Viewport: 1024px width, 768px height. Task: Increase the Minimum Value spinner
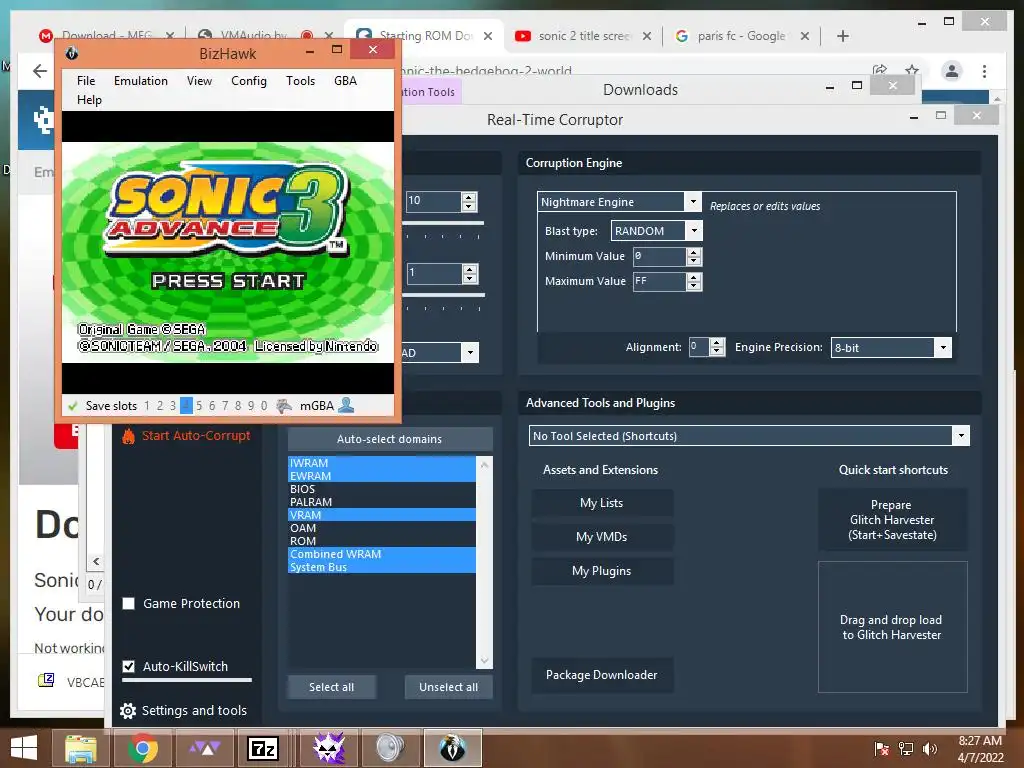[x=694, y=252]
